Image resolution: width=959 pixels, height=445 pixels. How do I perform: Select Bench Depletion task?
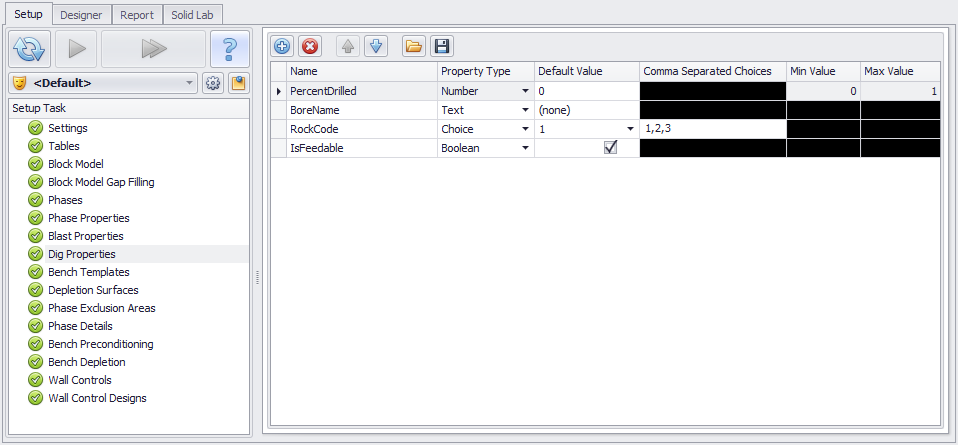point(87,362)
